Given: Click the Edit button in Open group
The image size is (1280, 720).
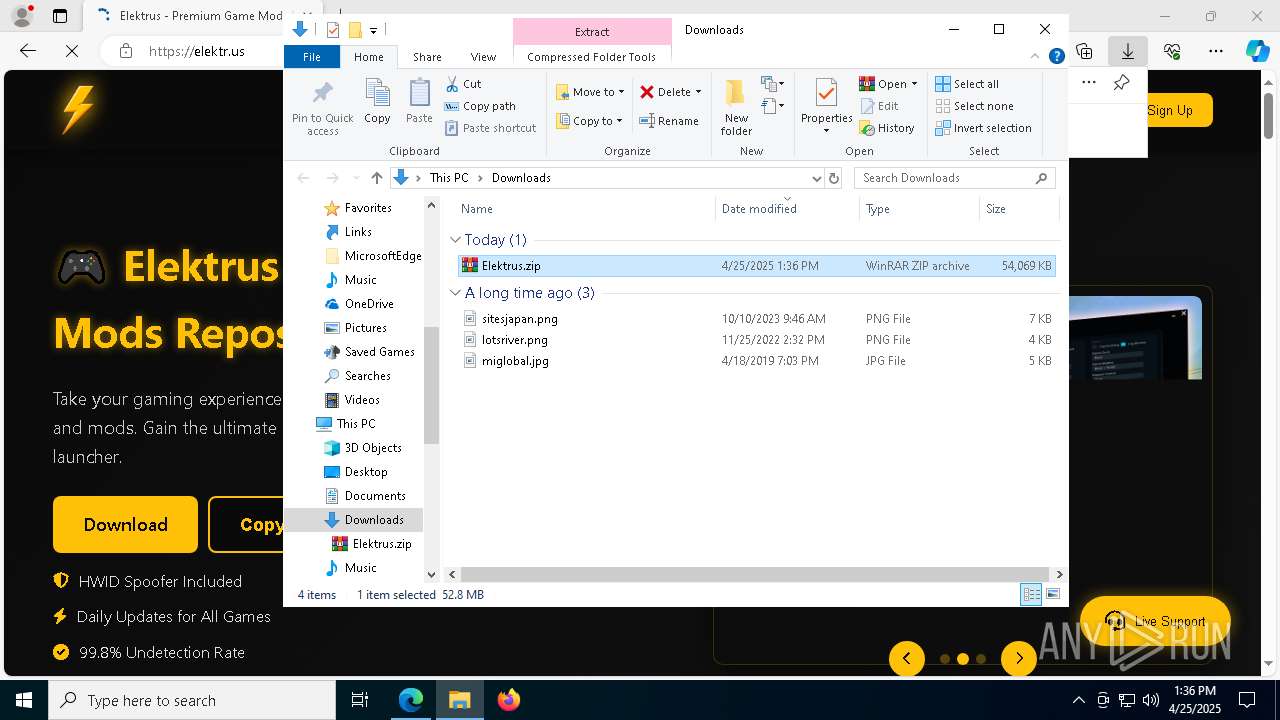Looking at the screenshot, I should pos(879,106).
